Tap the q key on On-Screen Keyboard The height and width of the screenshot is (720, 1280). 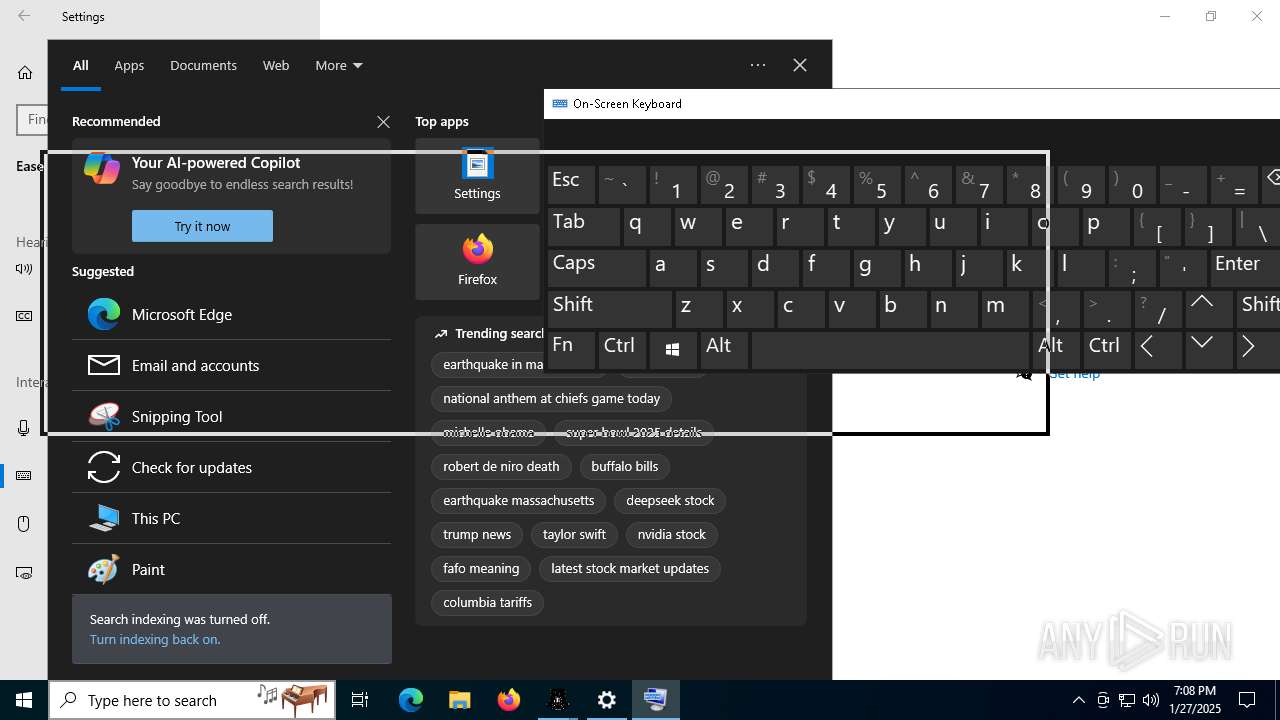point(647,227)
